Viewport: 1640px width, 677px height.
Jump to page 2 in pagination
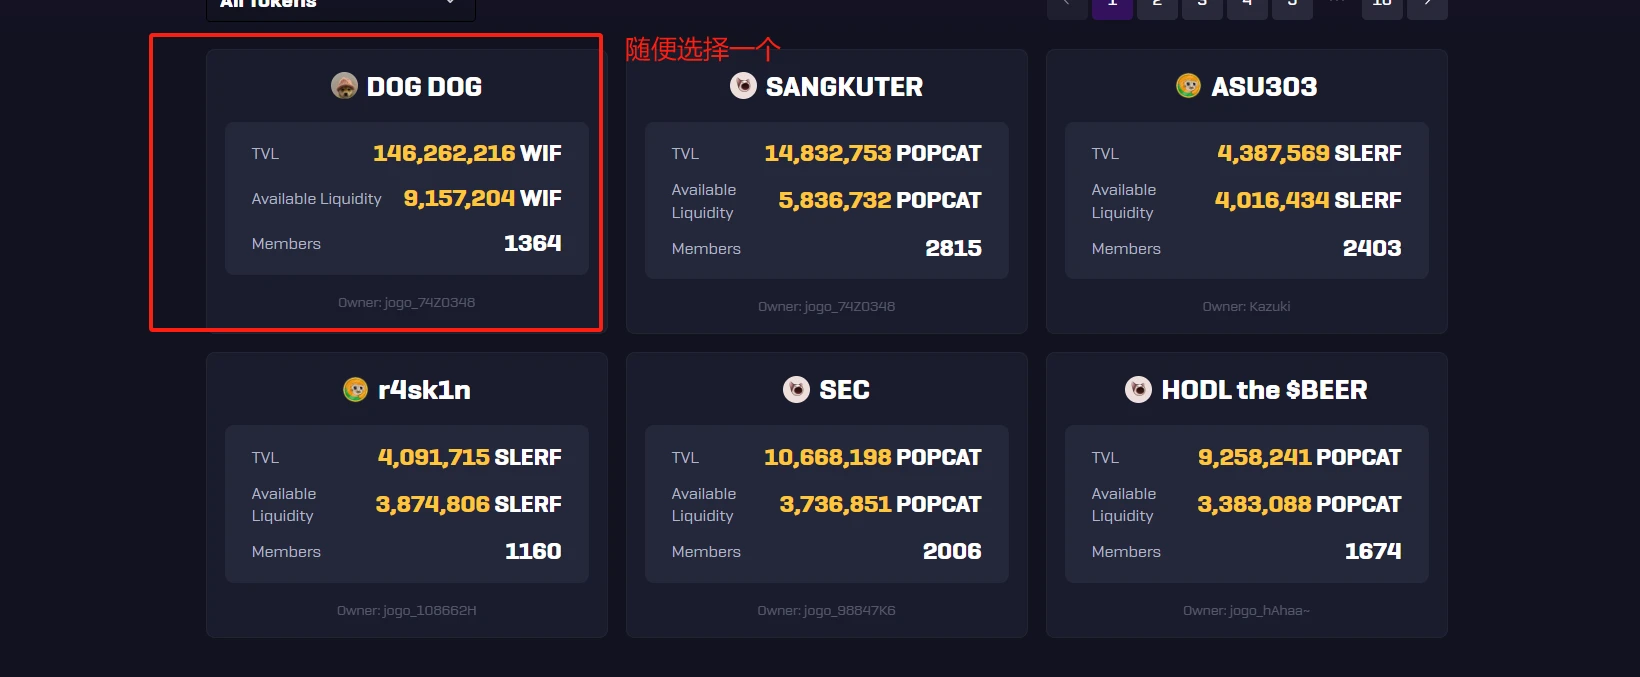point(1157,6)
